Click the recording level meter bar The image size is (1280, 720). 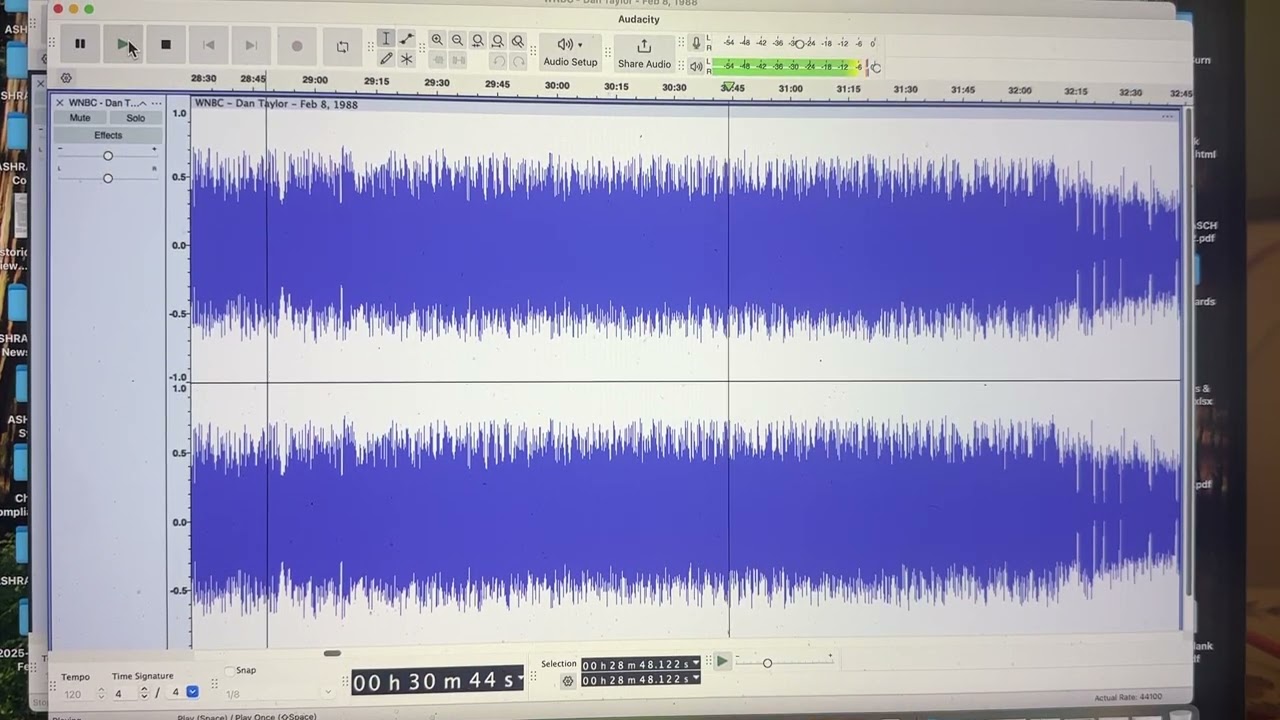(x=795, y=43)
